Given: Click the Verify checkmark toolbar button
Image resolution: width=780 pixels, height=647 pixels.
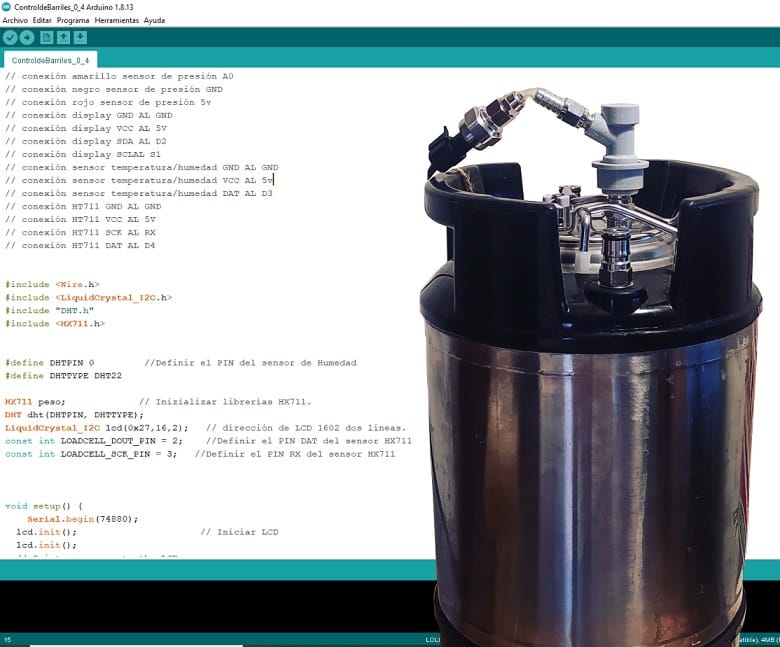Looking at the screenshot, I should click(11, 37).
